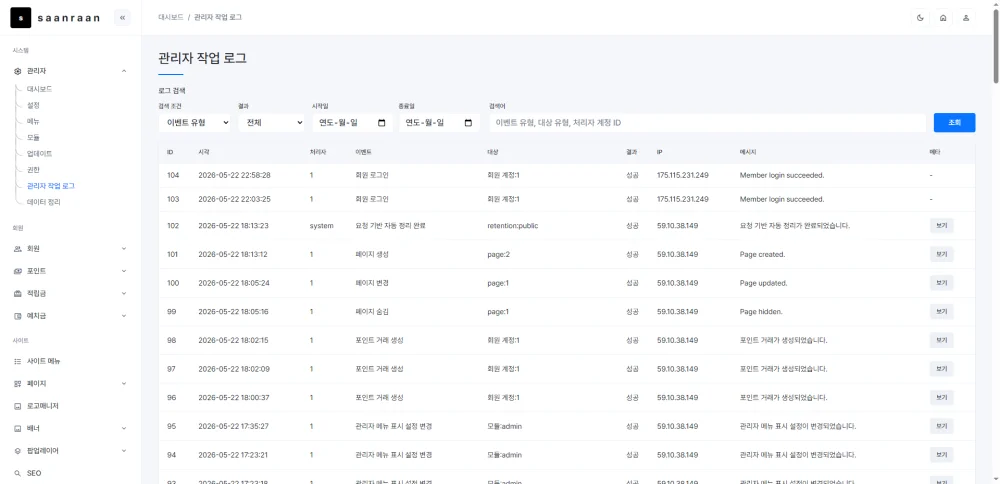Viewport: 1000px width, 484px height.
Task: Select 관리자 작업 로그 in the sidebar
Action: click(51, 186)
